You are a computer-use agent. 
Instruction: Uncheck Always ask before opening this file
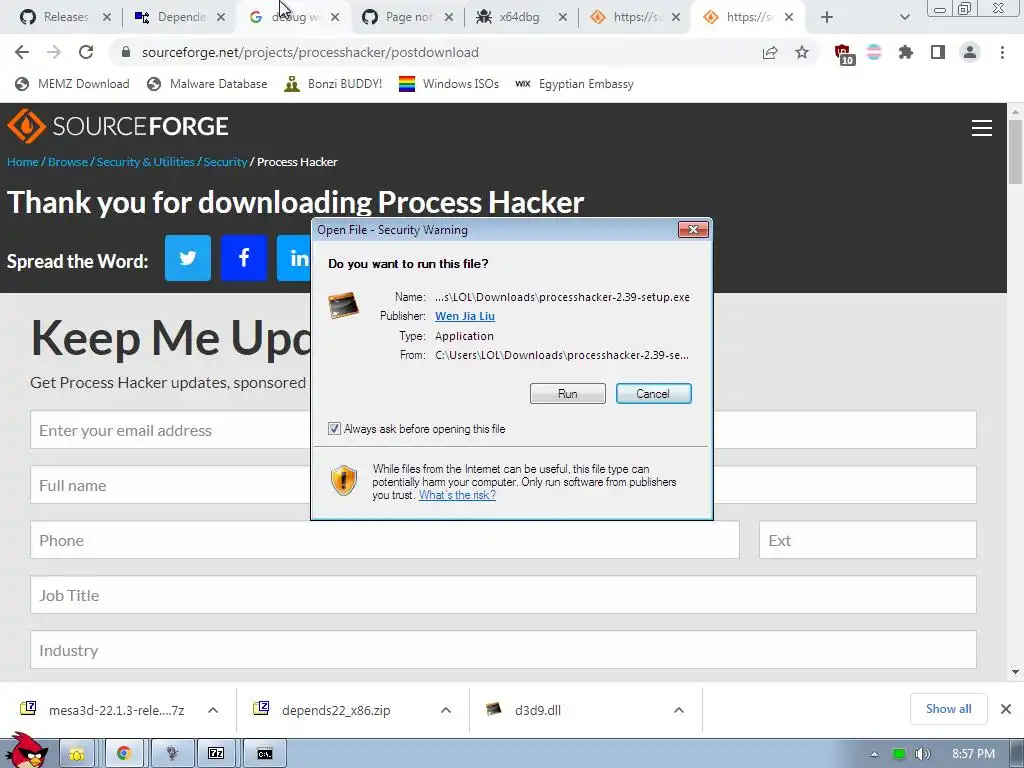click(334, 429)
